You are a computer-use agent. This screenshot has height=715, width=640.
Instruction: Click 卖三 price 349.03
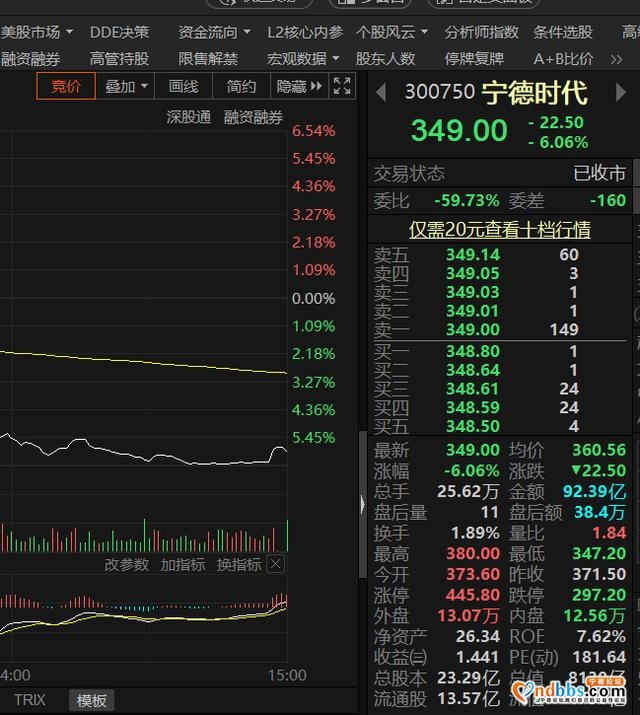pos(473,292)
